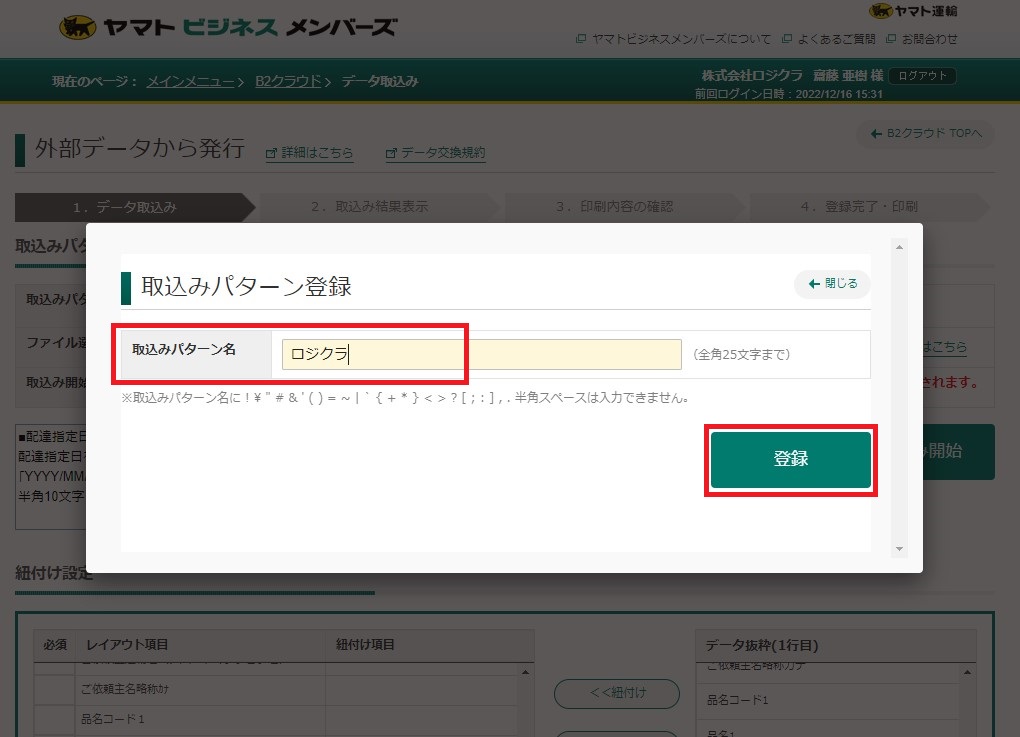This screenshot has height=737, width=1020.
Task: Select ご依頼主名略称カナ row in layout list
Action: tap(276, 690)
